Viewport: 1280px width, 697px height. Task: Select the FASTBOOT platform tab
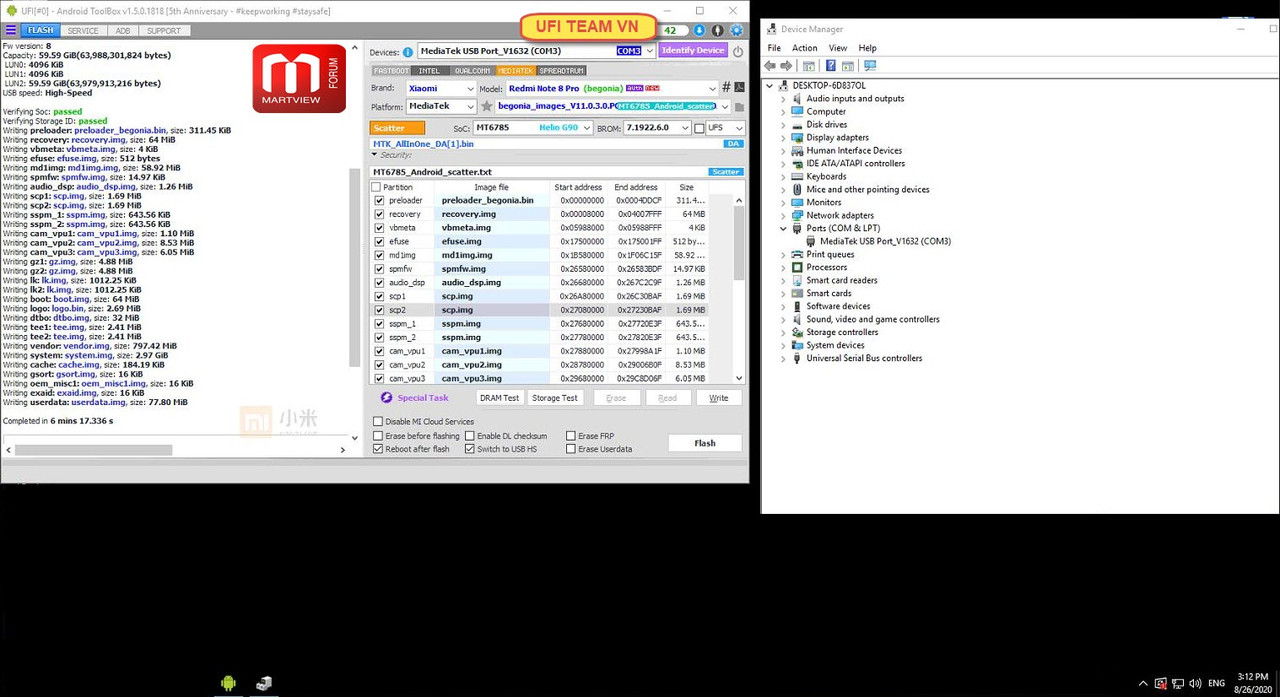click(391, 71)
